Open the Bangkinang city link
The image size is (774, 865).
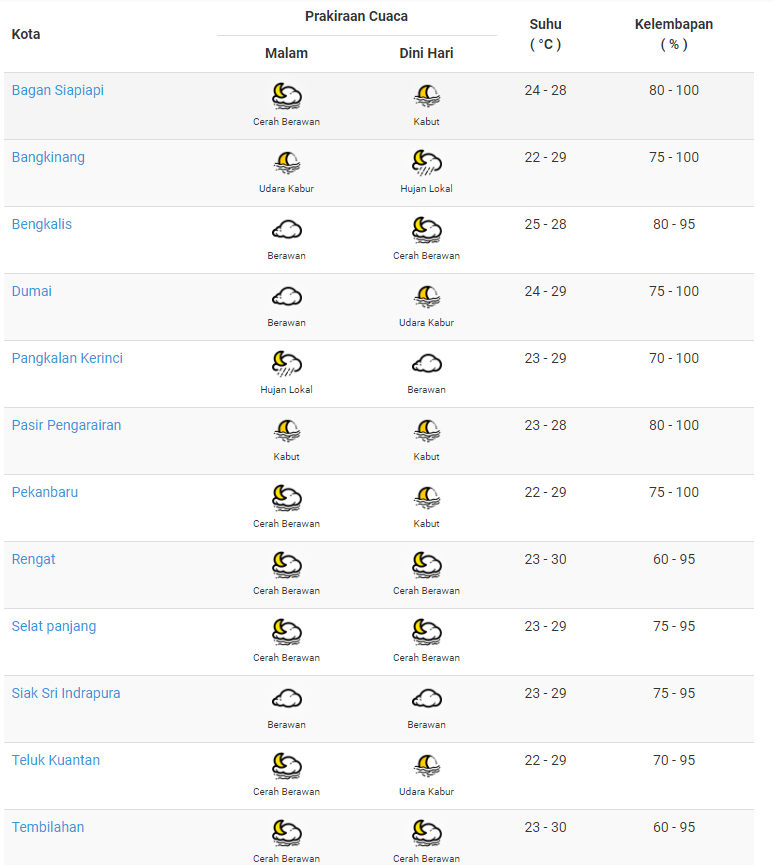48,157
